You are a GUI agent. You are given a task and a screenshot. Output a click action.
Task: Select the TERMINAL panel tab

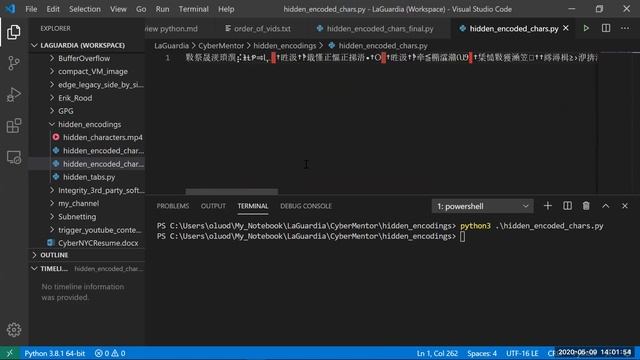(x=253, y=206)
